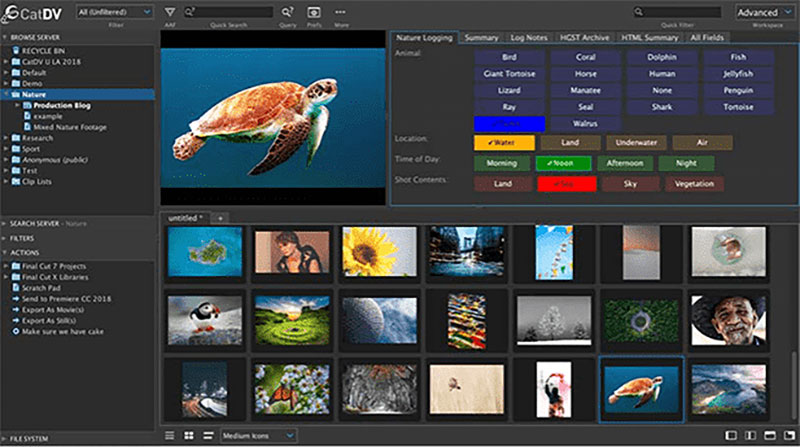Switch to grid view icon
This screenshot has height=447, width=800.
pos(188,436)
